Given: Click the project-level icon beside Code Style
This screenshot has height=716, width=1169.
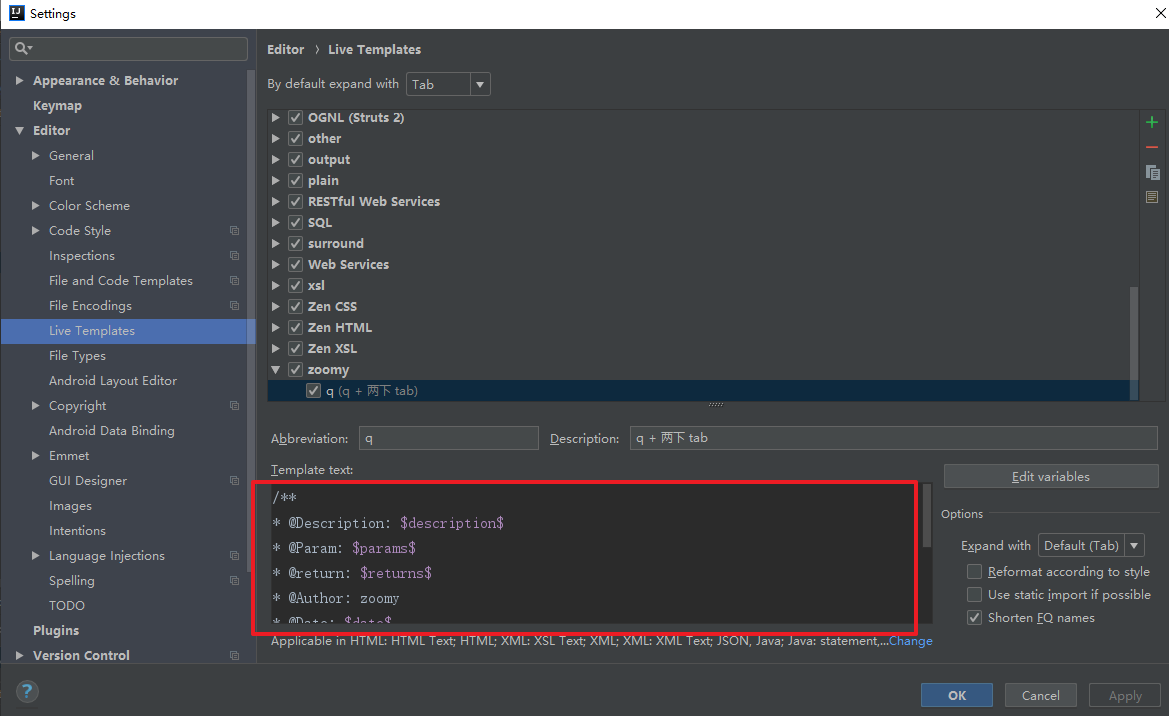Looking at the screenshot, I should click(234, 230).
